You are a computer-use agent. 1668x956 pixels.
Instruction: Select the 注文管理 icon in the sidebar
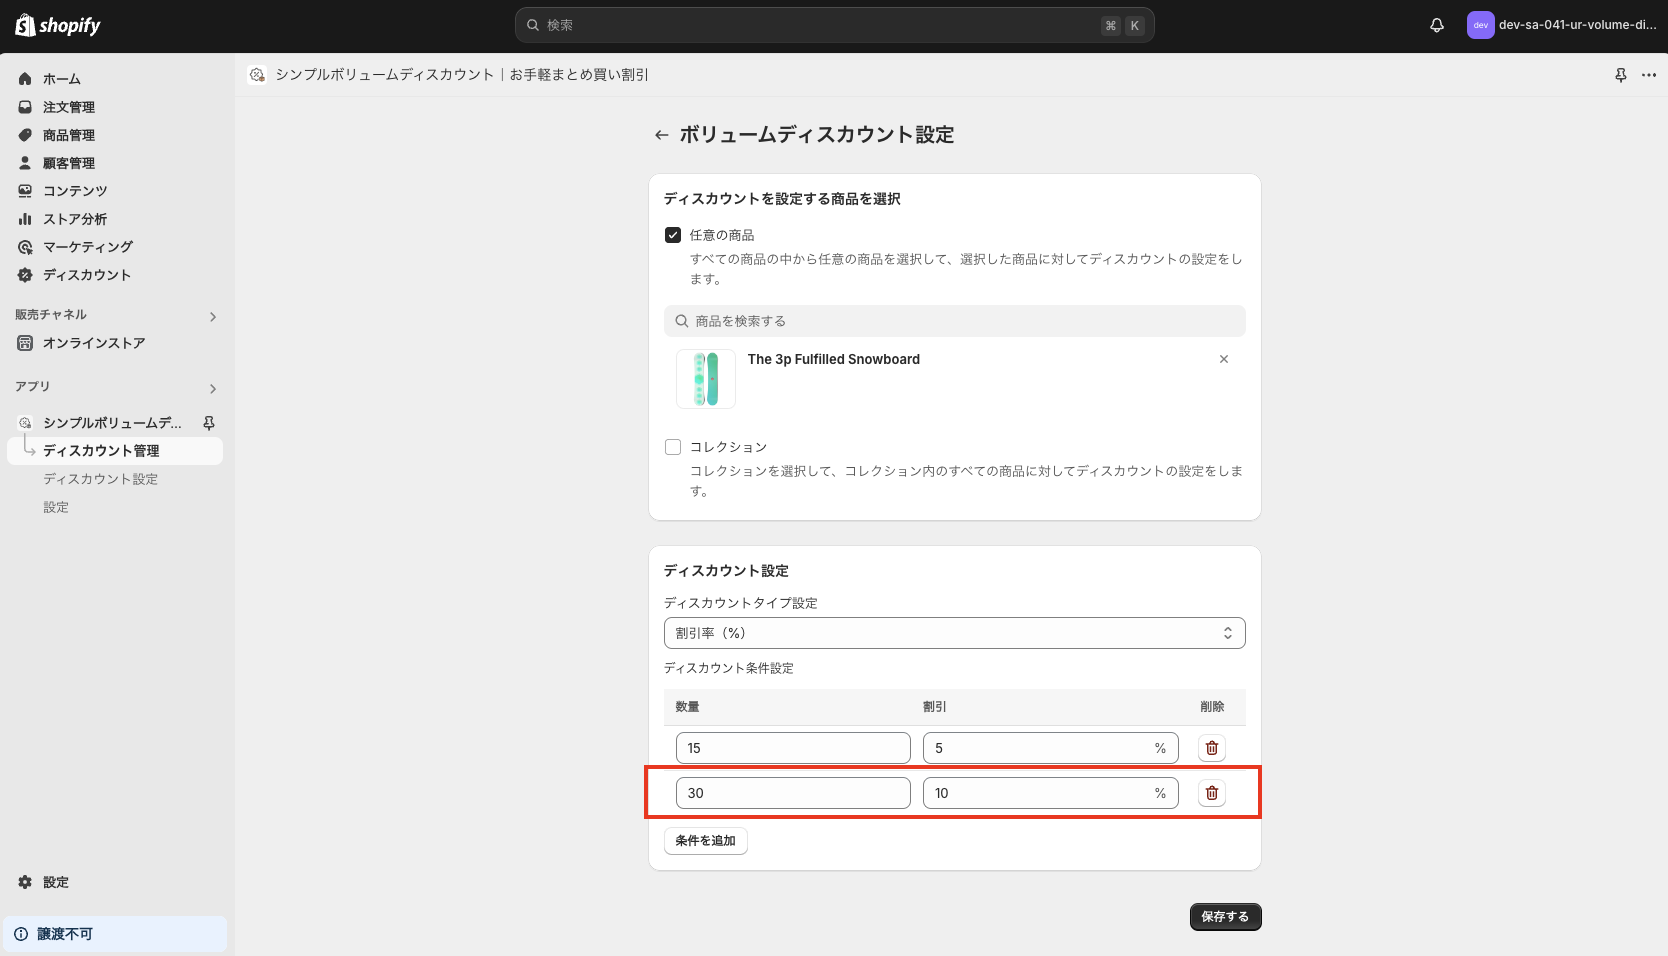click(24, 107)
